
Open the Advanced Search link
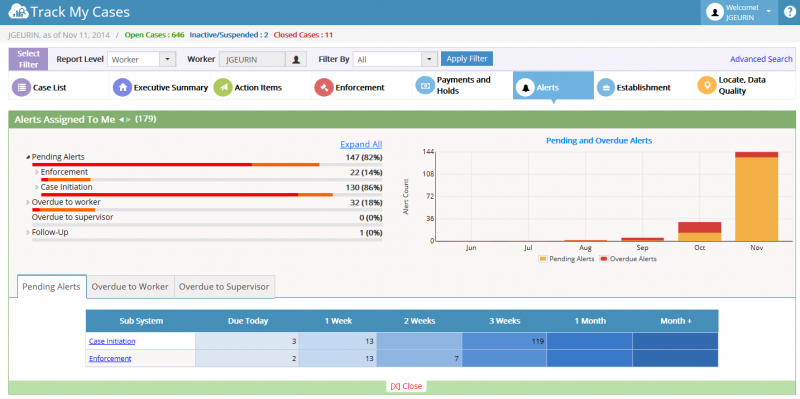pos(761,59)
